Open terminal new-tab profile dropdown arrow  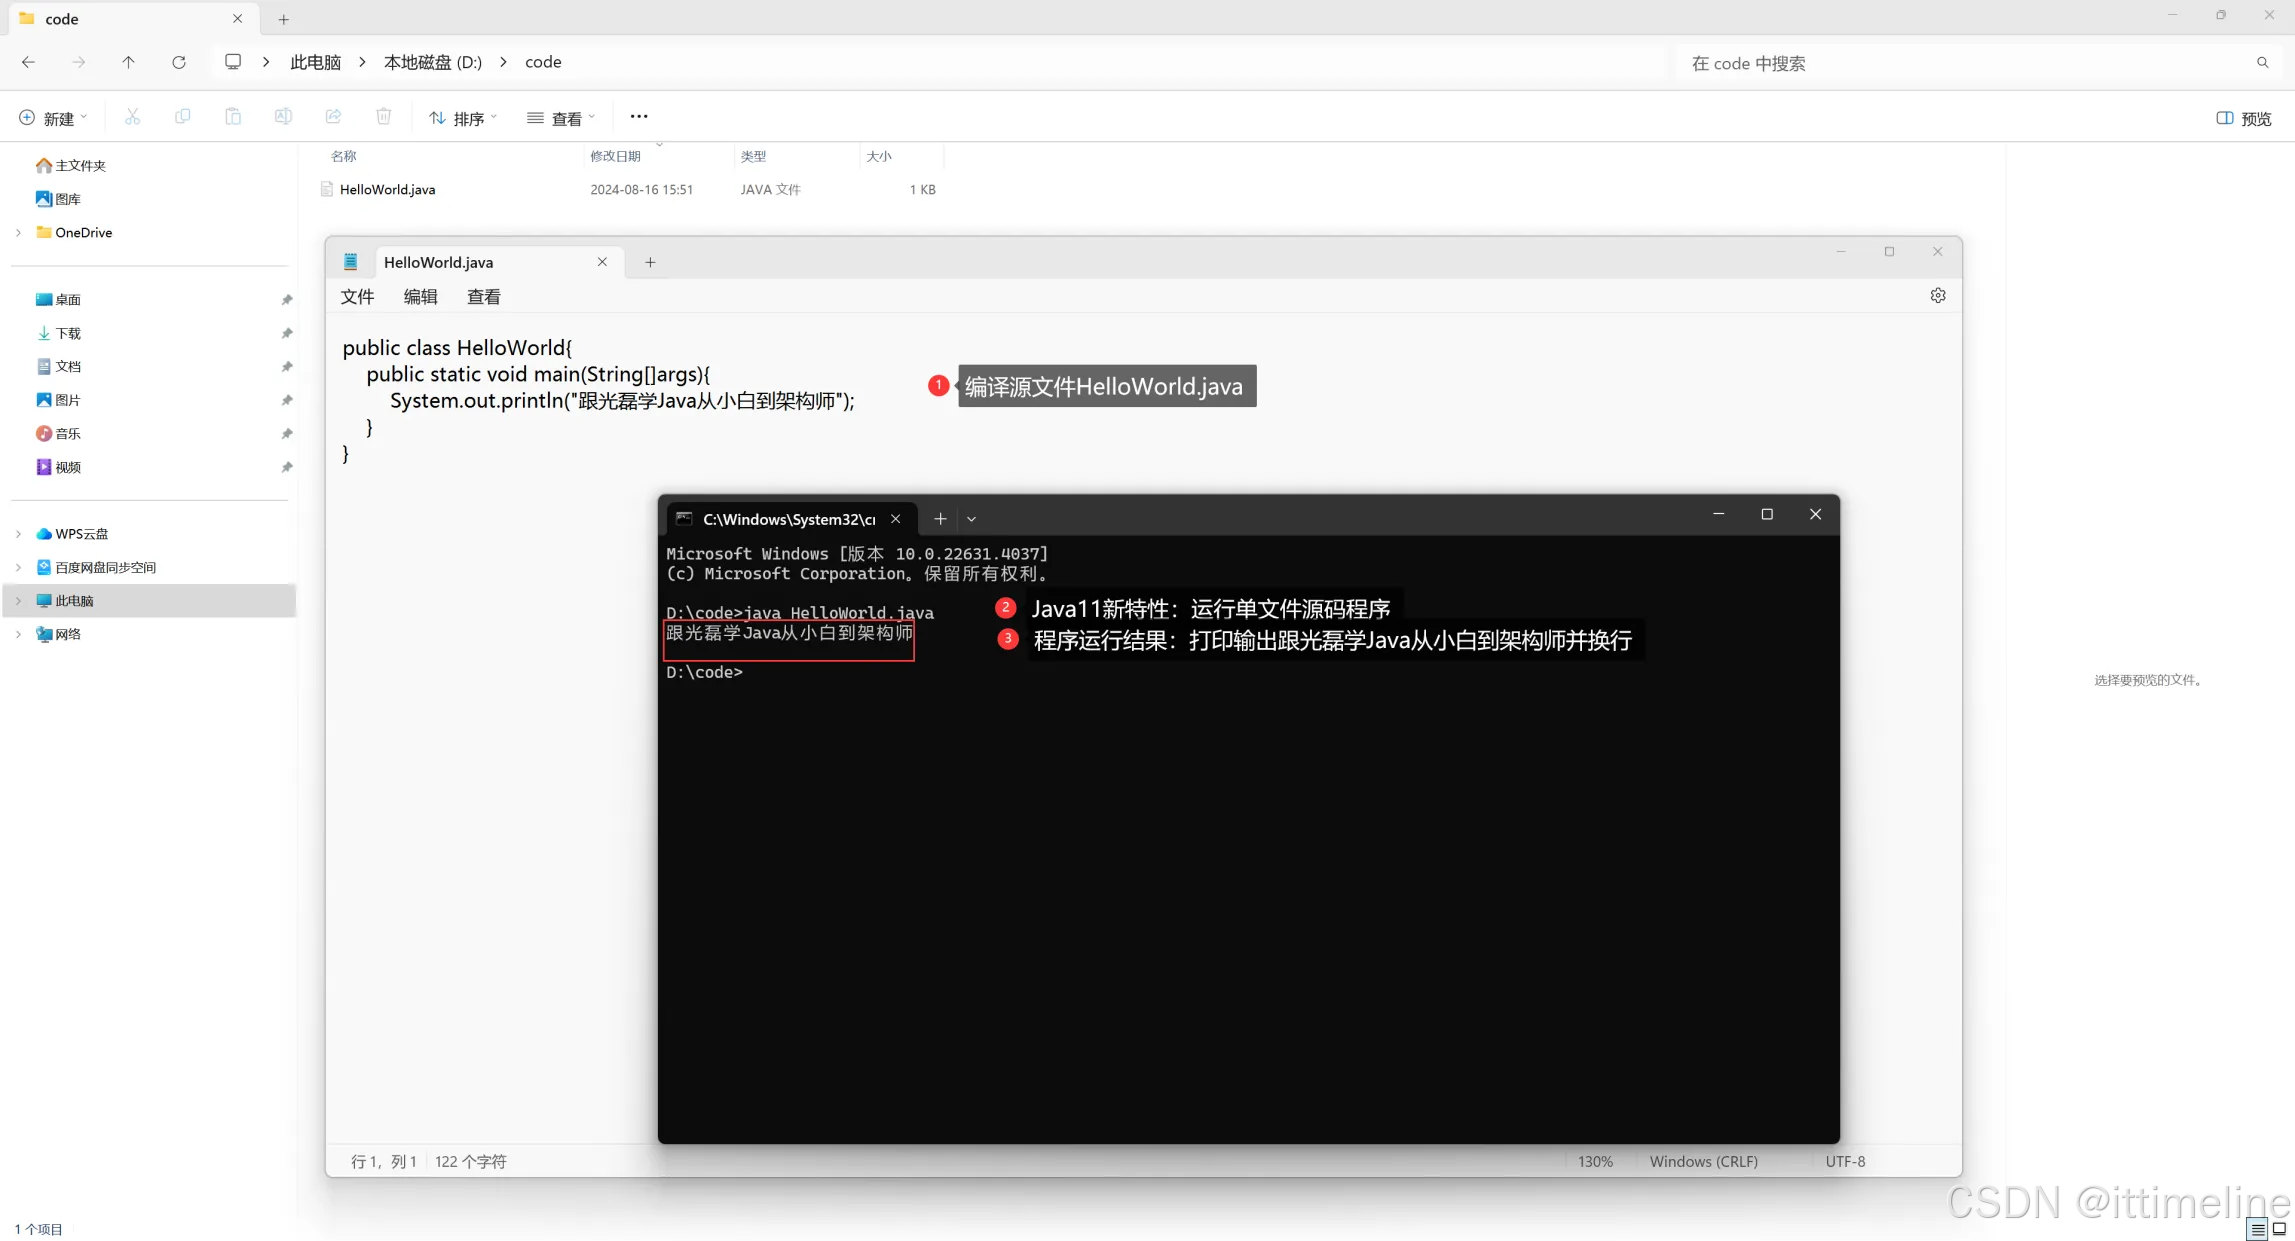(x=971, y=519)
